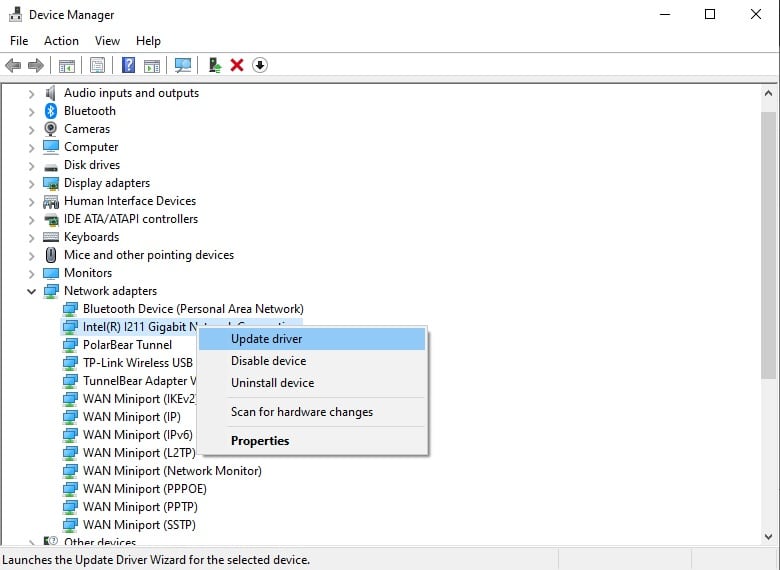Collapse the Network adapters category
Screen dimensions: 780x570
click(x=31, y=291)
